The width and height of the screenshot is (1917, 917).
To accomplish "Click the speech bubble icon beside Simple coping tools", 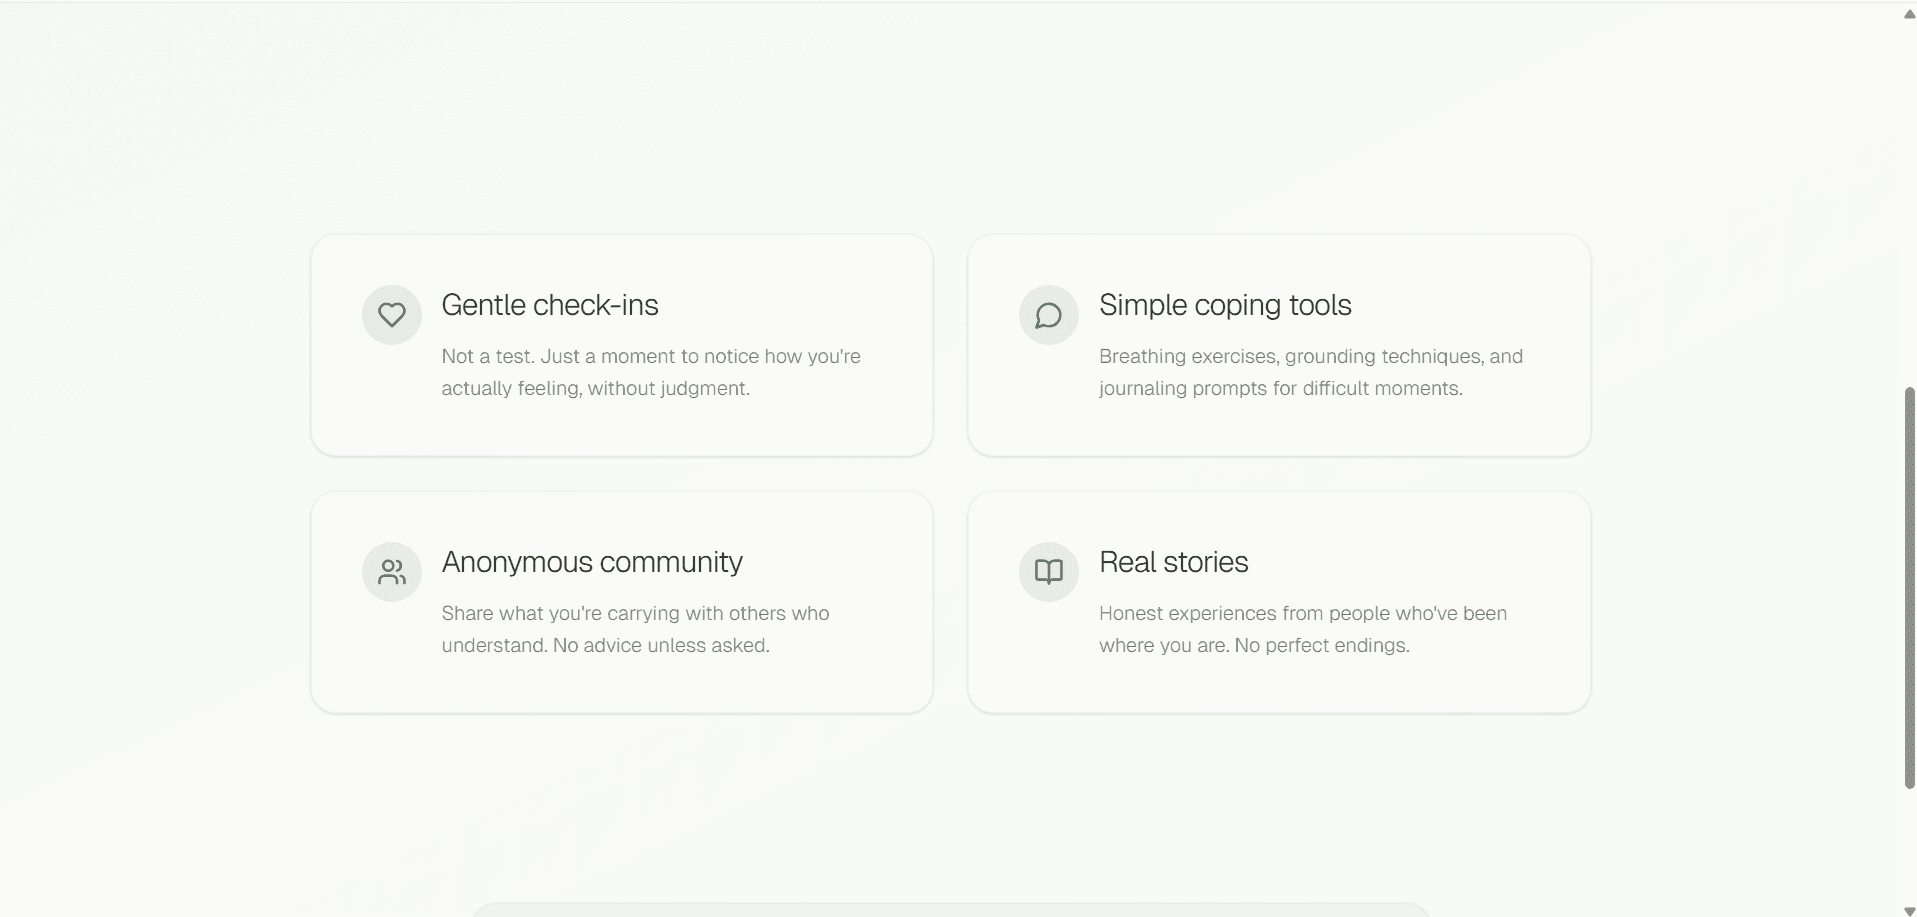I will click(1048, 315).
